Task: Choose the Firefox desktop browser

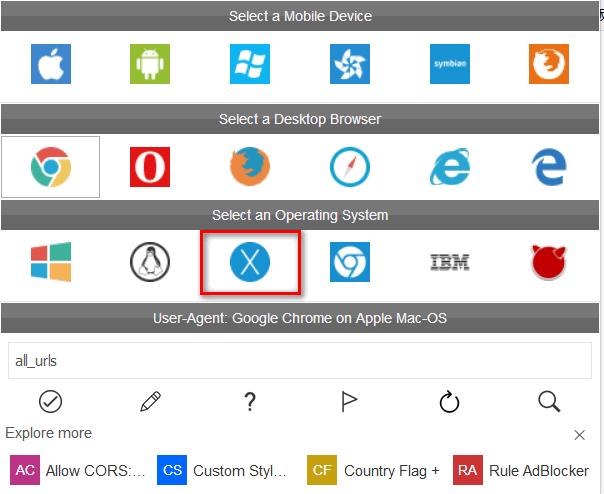Action: (250, 167)
